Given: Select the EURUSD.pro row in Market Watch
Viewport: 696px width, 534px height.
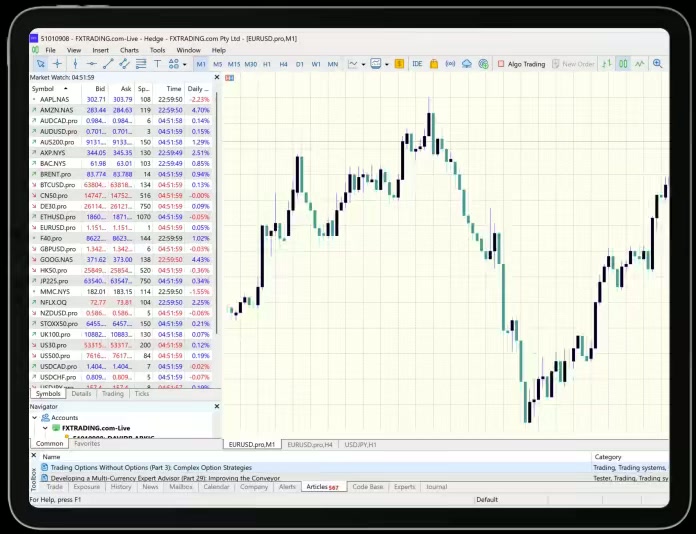Looking at the screenshot, I should click(x=121, y=227).
